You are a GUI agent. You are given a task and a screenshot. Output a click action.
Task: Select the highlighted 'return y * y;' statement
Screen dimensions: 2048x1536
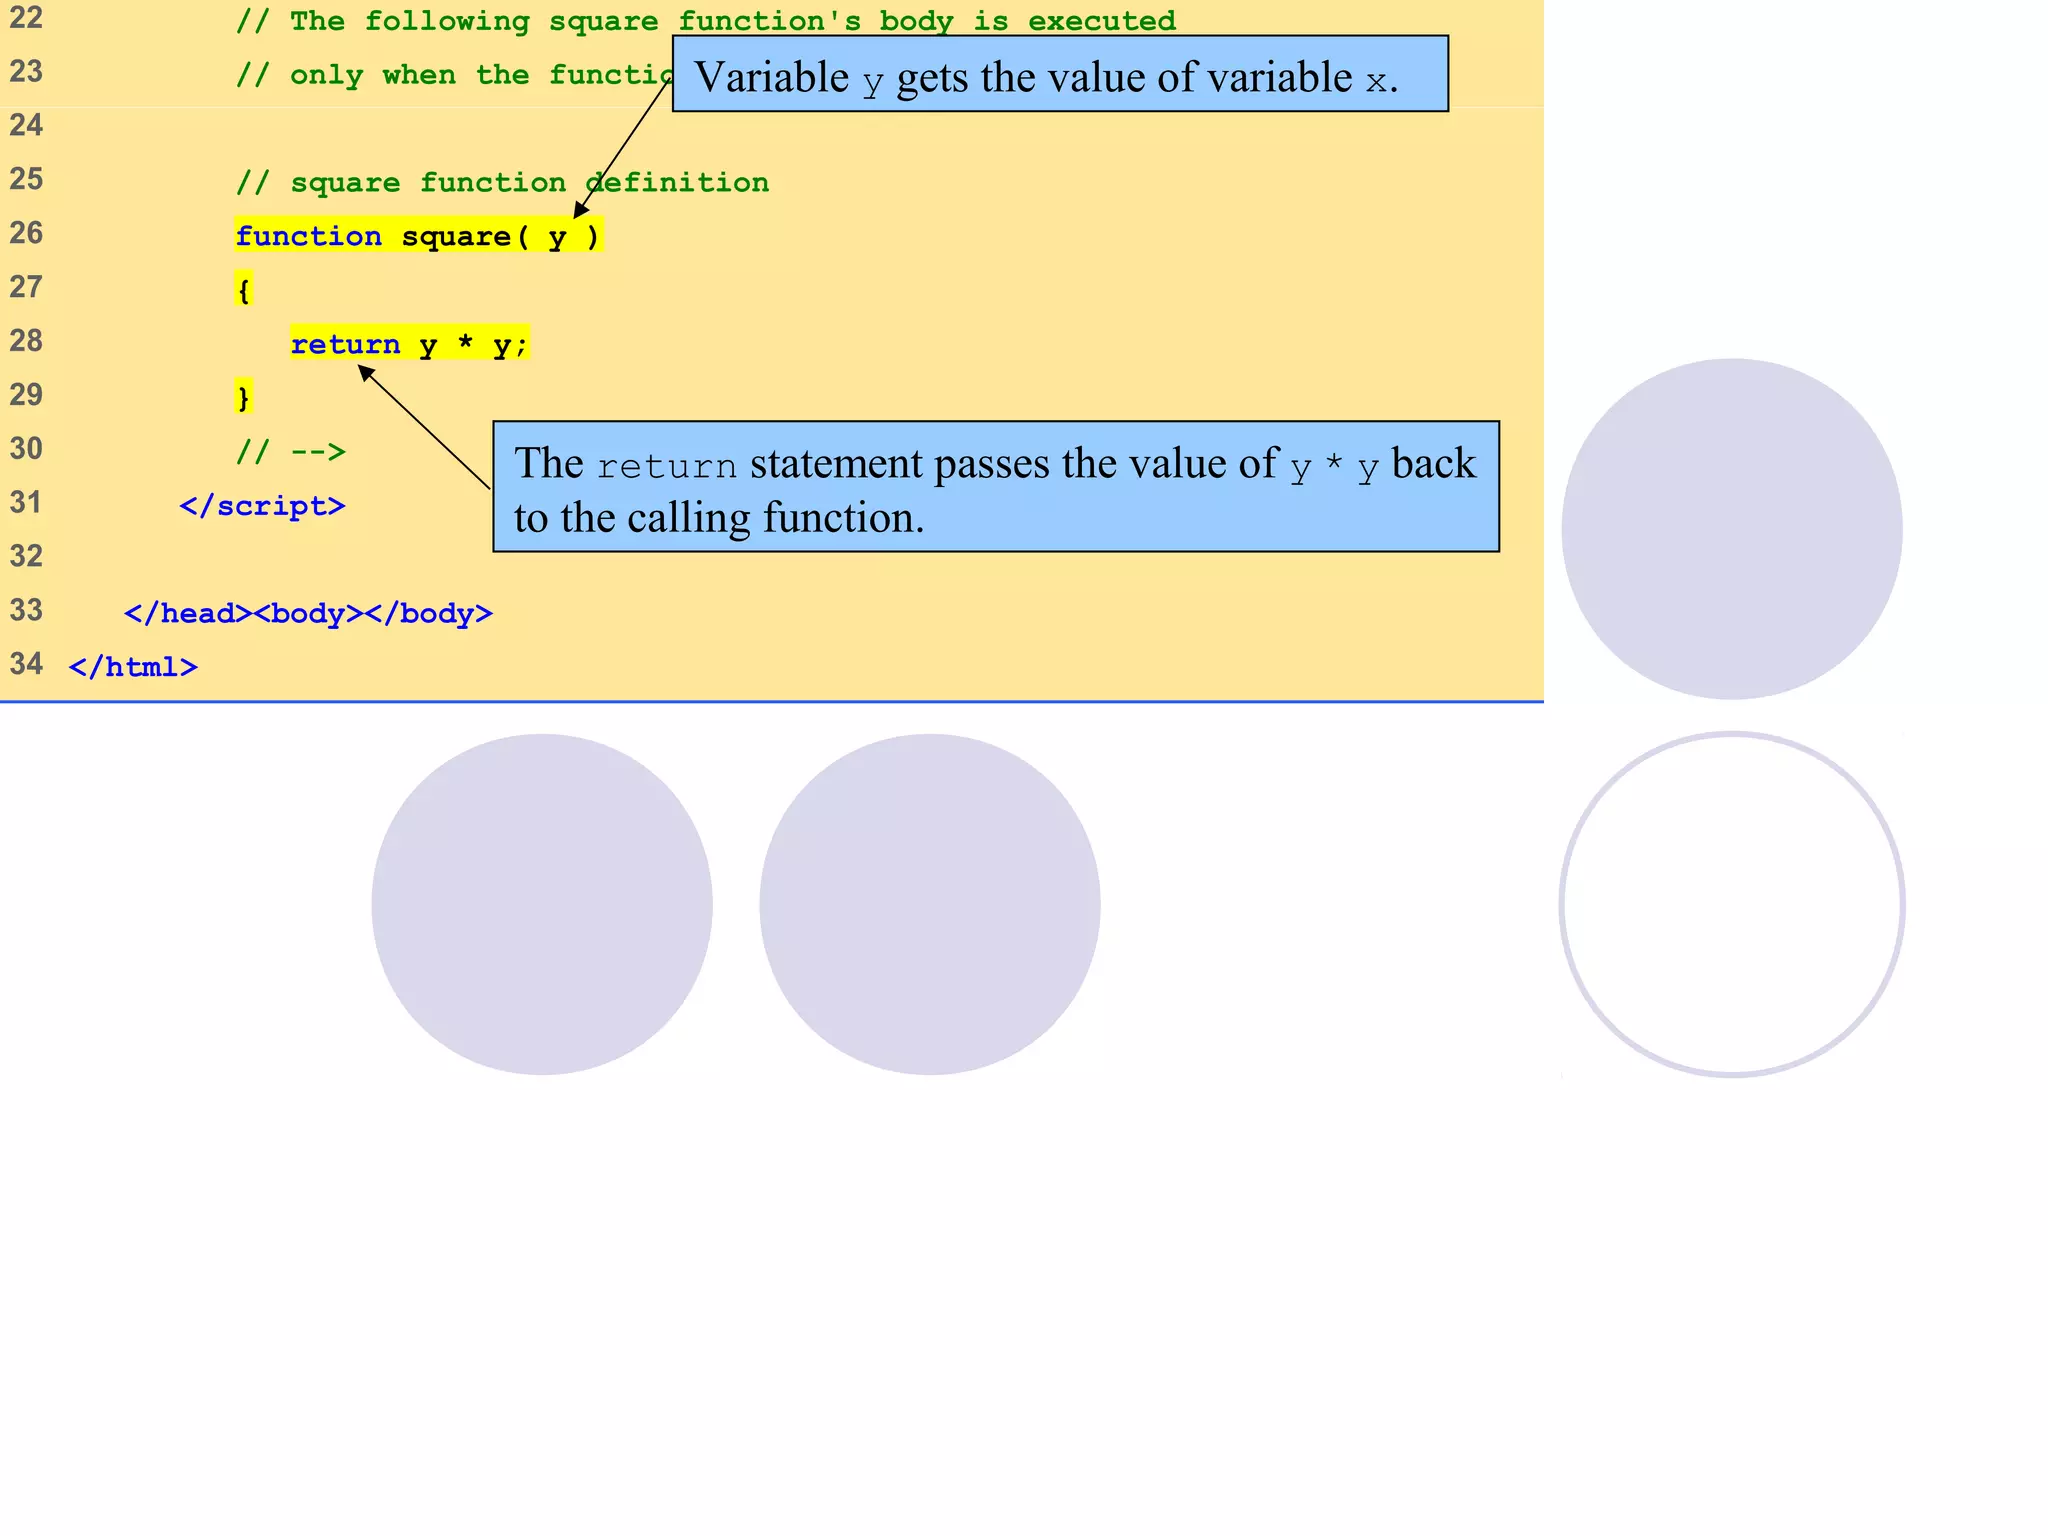click(409, 344)
